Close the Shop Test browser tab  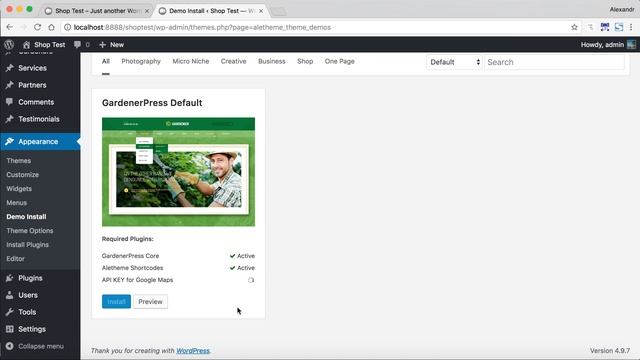click(147, 11)
